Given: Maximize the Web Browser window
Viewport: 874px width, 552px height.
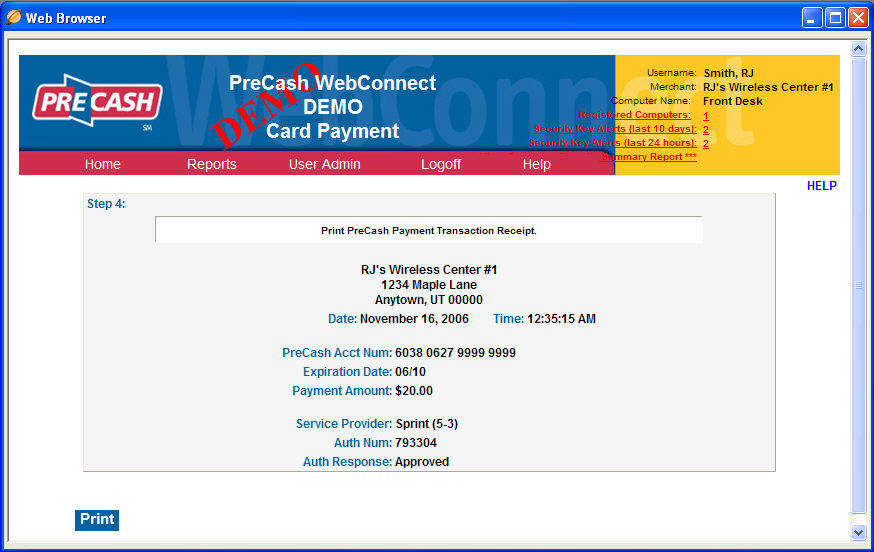Looking at the screenshot, I should [x=835, y=18].
